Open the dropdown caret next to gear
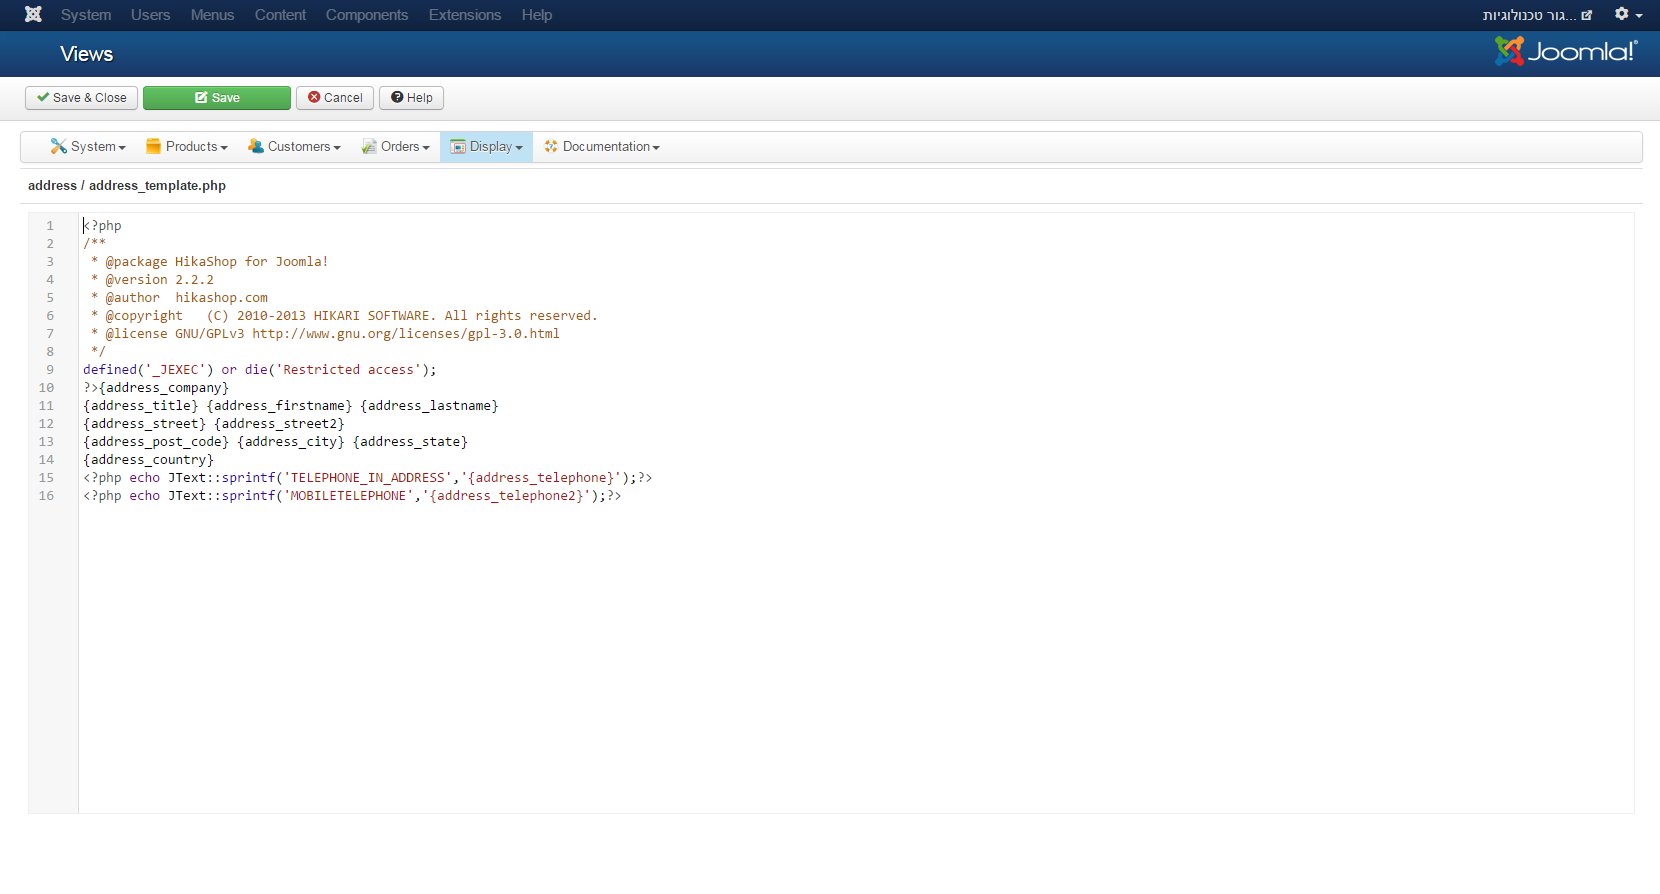Screen dimensions: 1660x894 tap(1639, 16)
